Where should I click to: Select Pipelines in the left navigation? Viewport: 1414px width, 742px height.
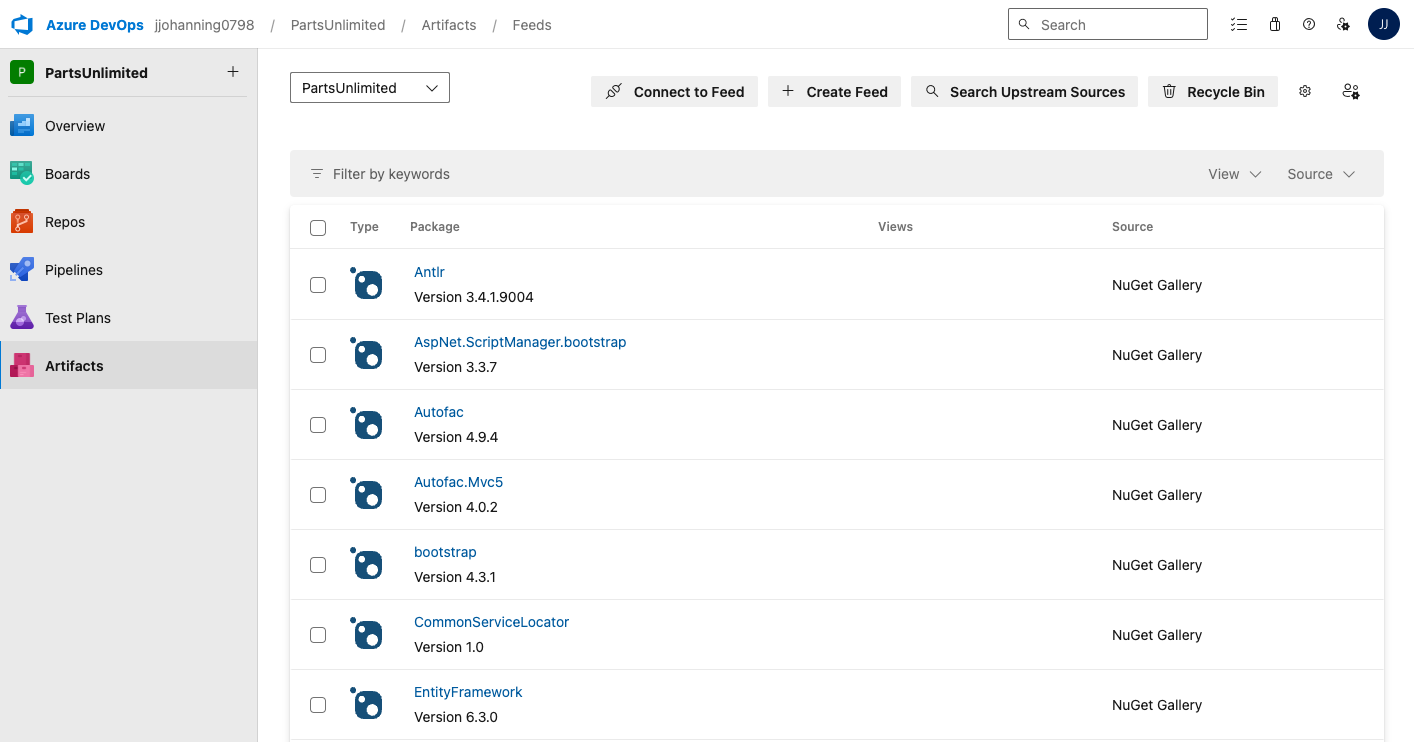72,269
